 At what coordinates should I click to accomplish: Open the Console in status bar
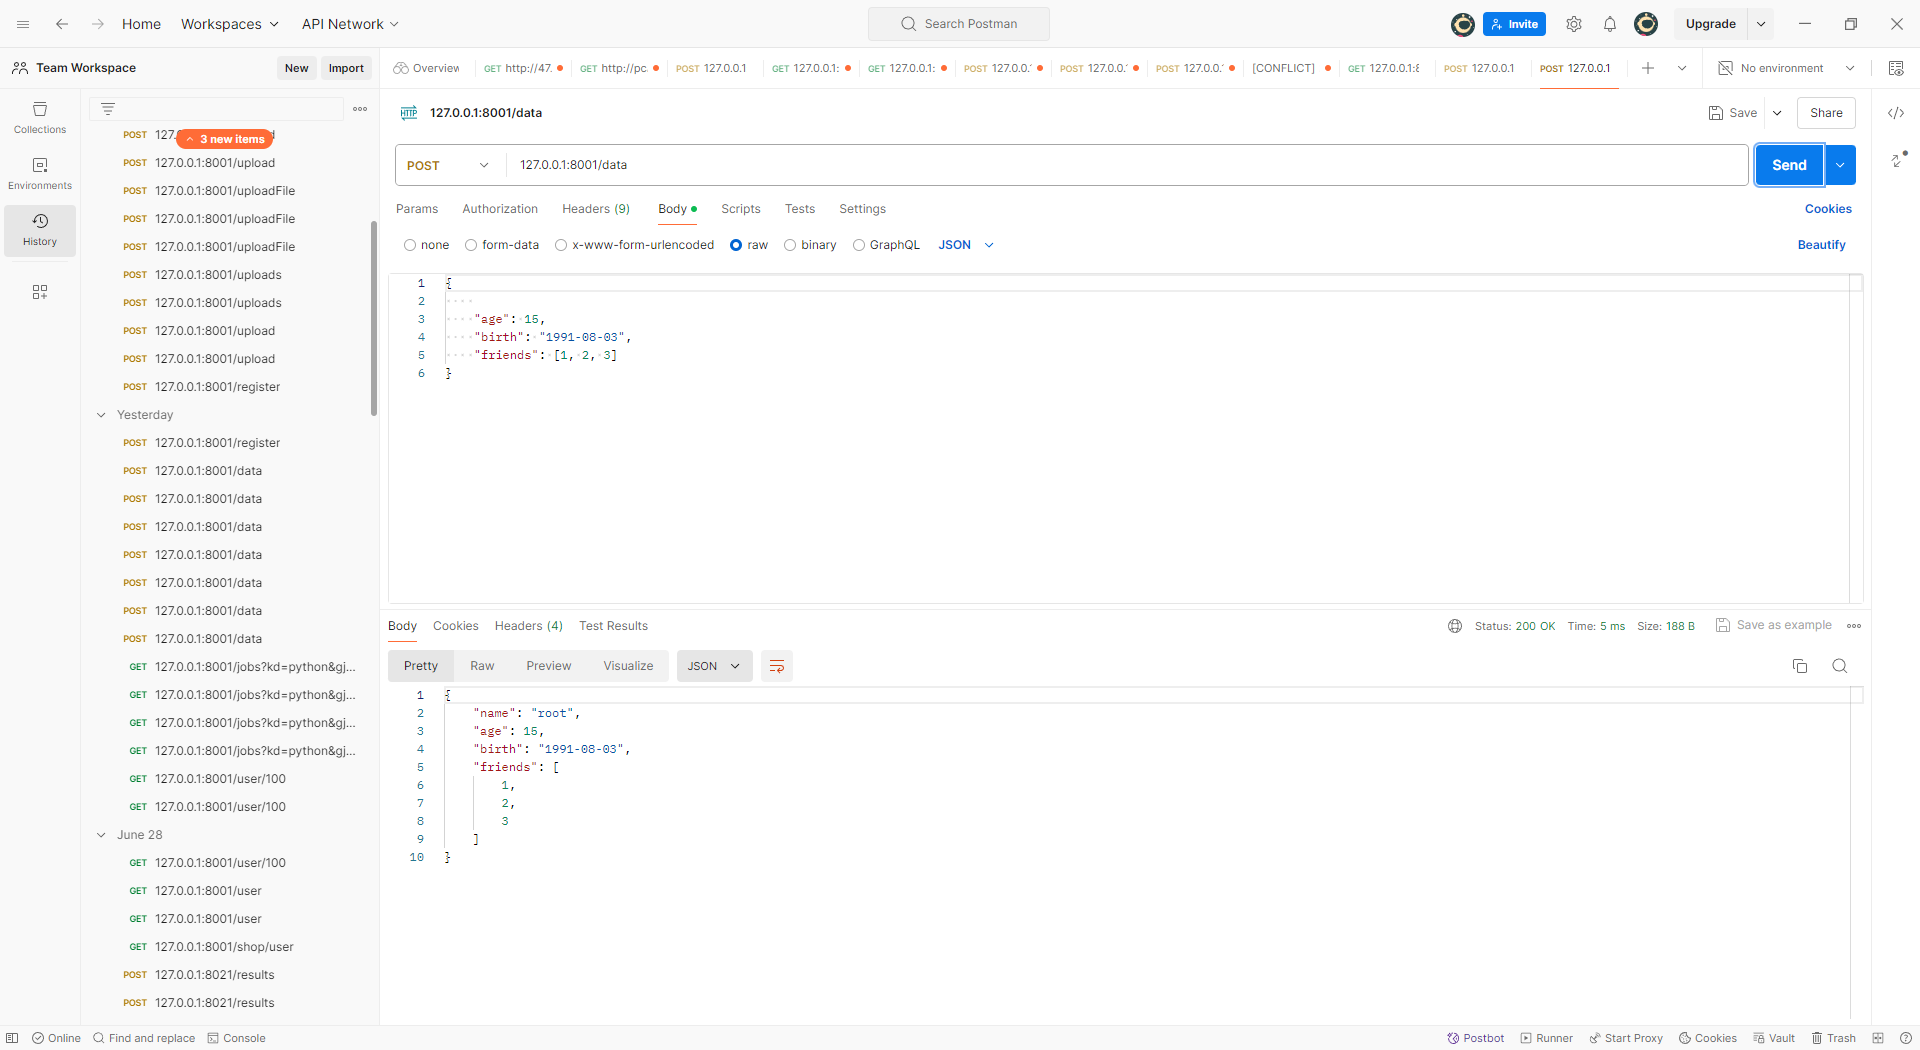click(236, 1038)
